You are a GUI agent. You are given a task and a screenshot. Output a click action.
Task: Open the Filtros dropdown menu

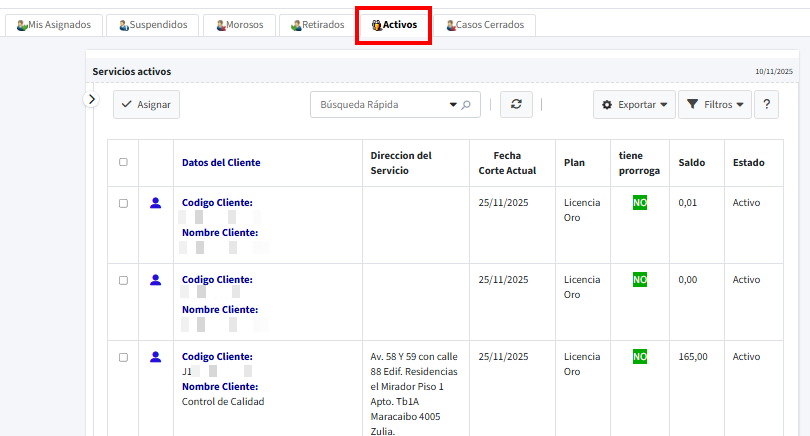[x=714, y=104]
